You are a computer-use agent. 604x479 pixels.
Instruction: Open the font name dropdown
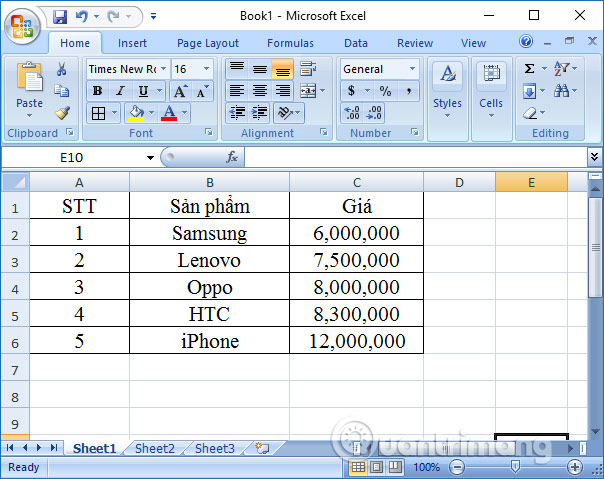tap(164, 69)
